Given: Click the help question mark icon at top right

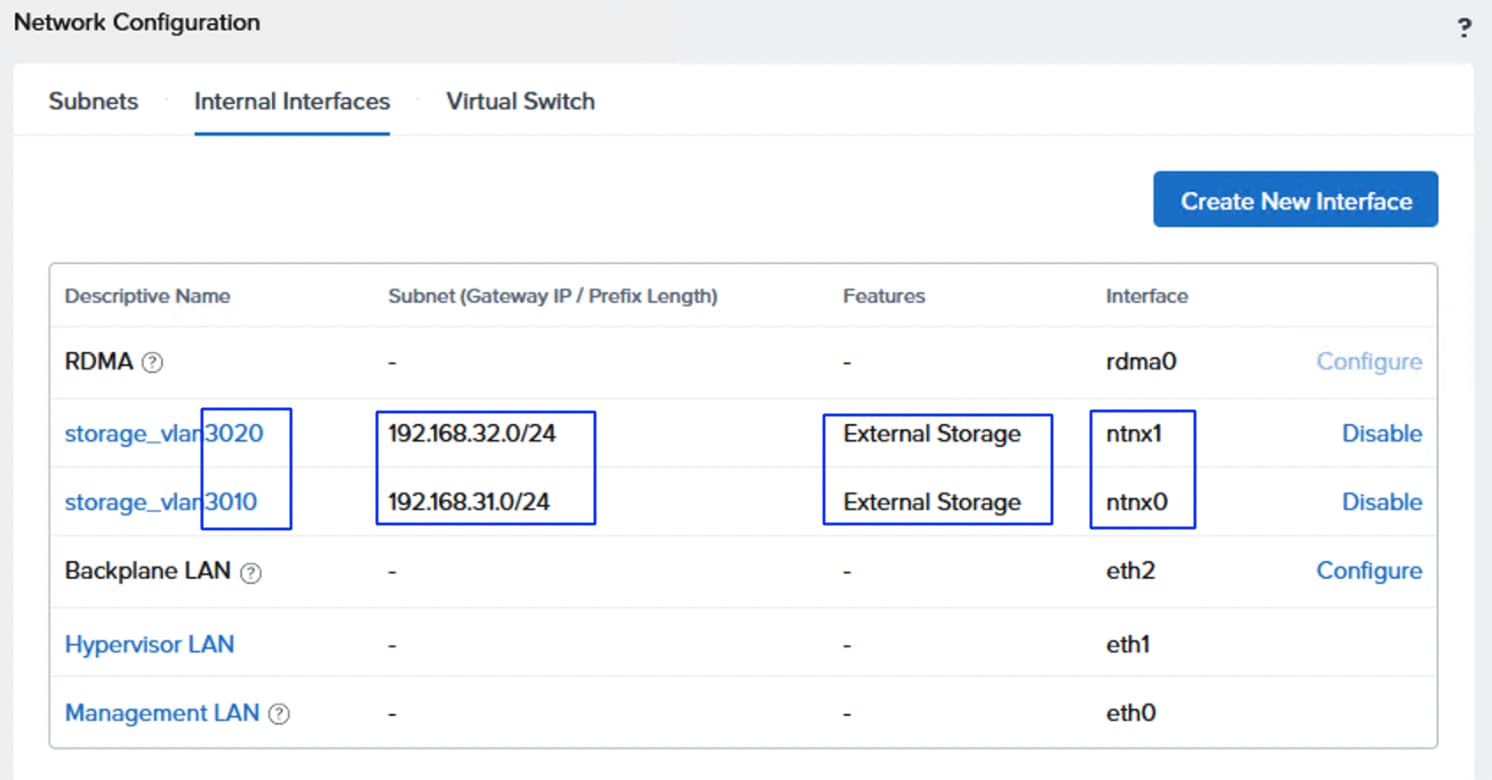Looking at the screenshot, I should tap(1464, 28).
